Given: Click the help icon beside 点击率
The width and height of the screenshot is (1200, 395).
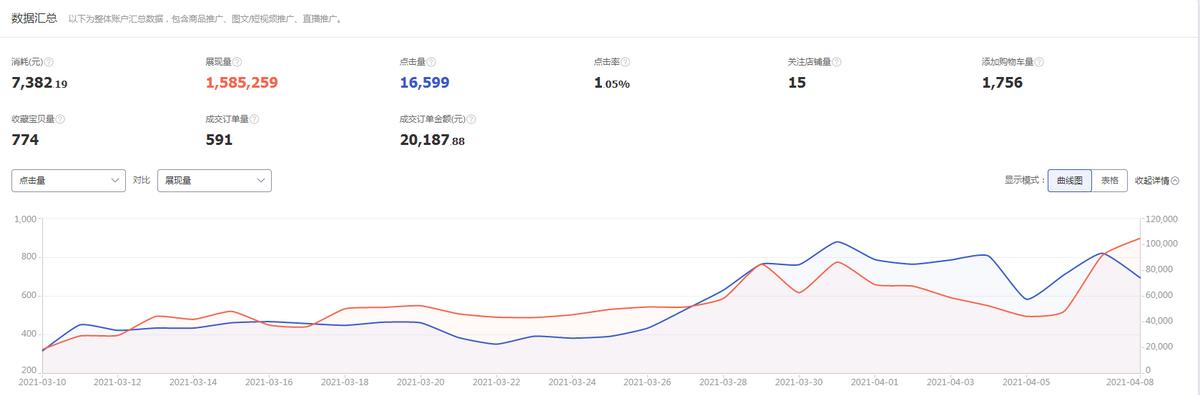Looking at the screenshot, I should (x=625, y=62).
